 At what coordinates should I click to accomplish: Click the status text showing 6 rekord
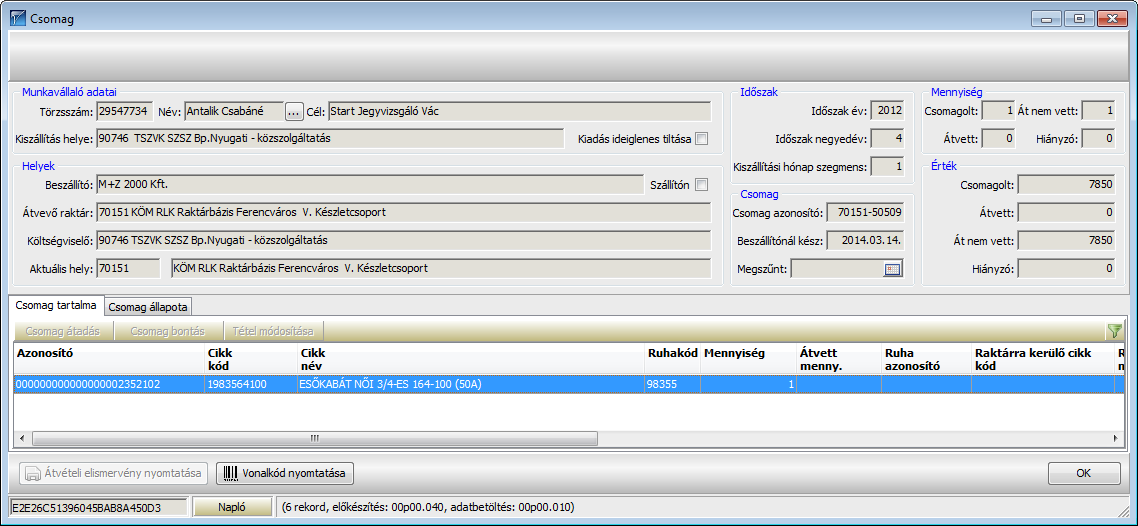427,507
